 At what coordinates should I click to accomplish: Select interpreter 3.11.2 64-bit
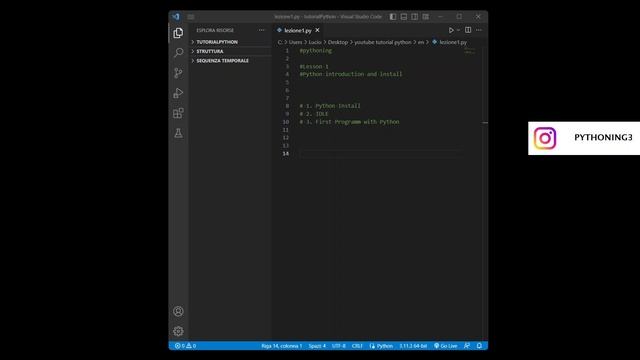coord(413,346)
